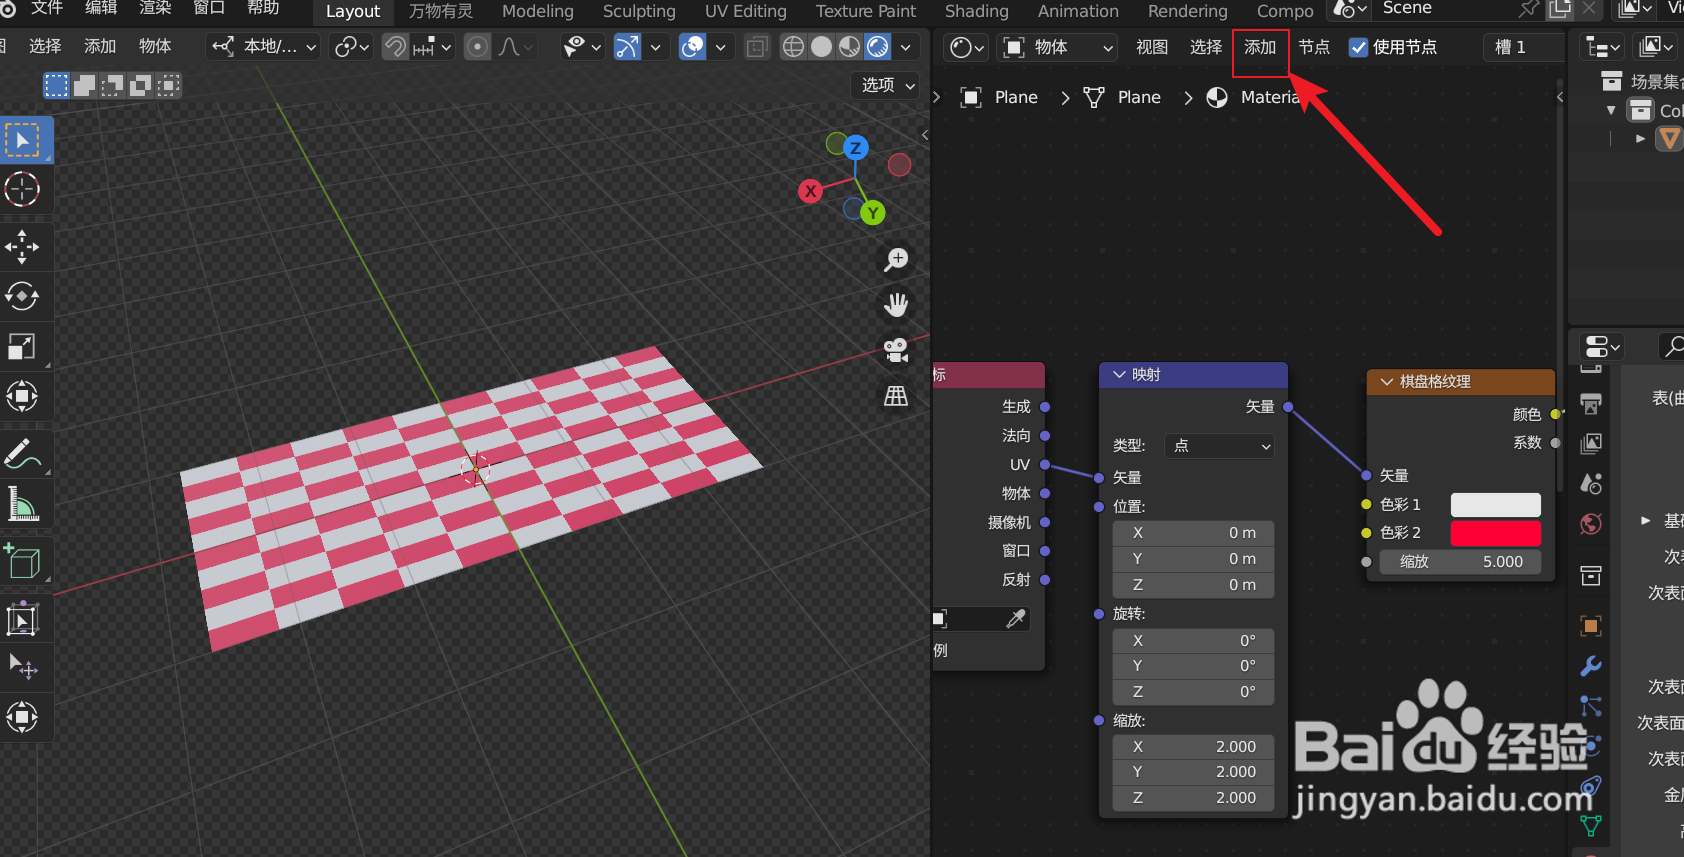
Task: Toggle proportional editing button
Action: pos(478,47)
